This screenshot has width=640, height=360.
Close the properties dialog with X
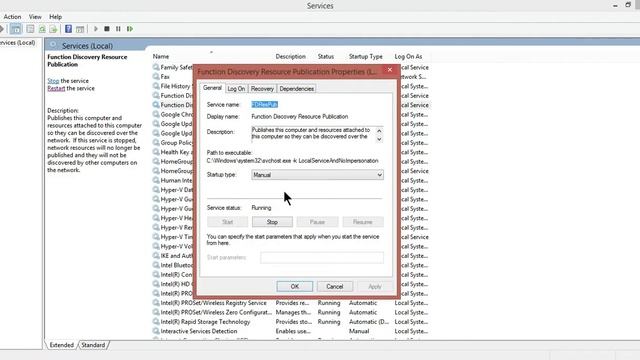click(x=390, y=70)
